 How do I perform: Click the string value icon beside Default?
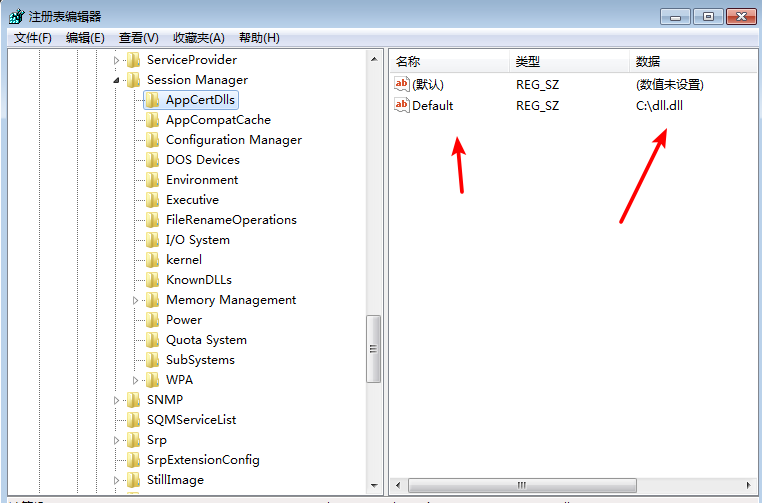(402, 105)
